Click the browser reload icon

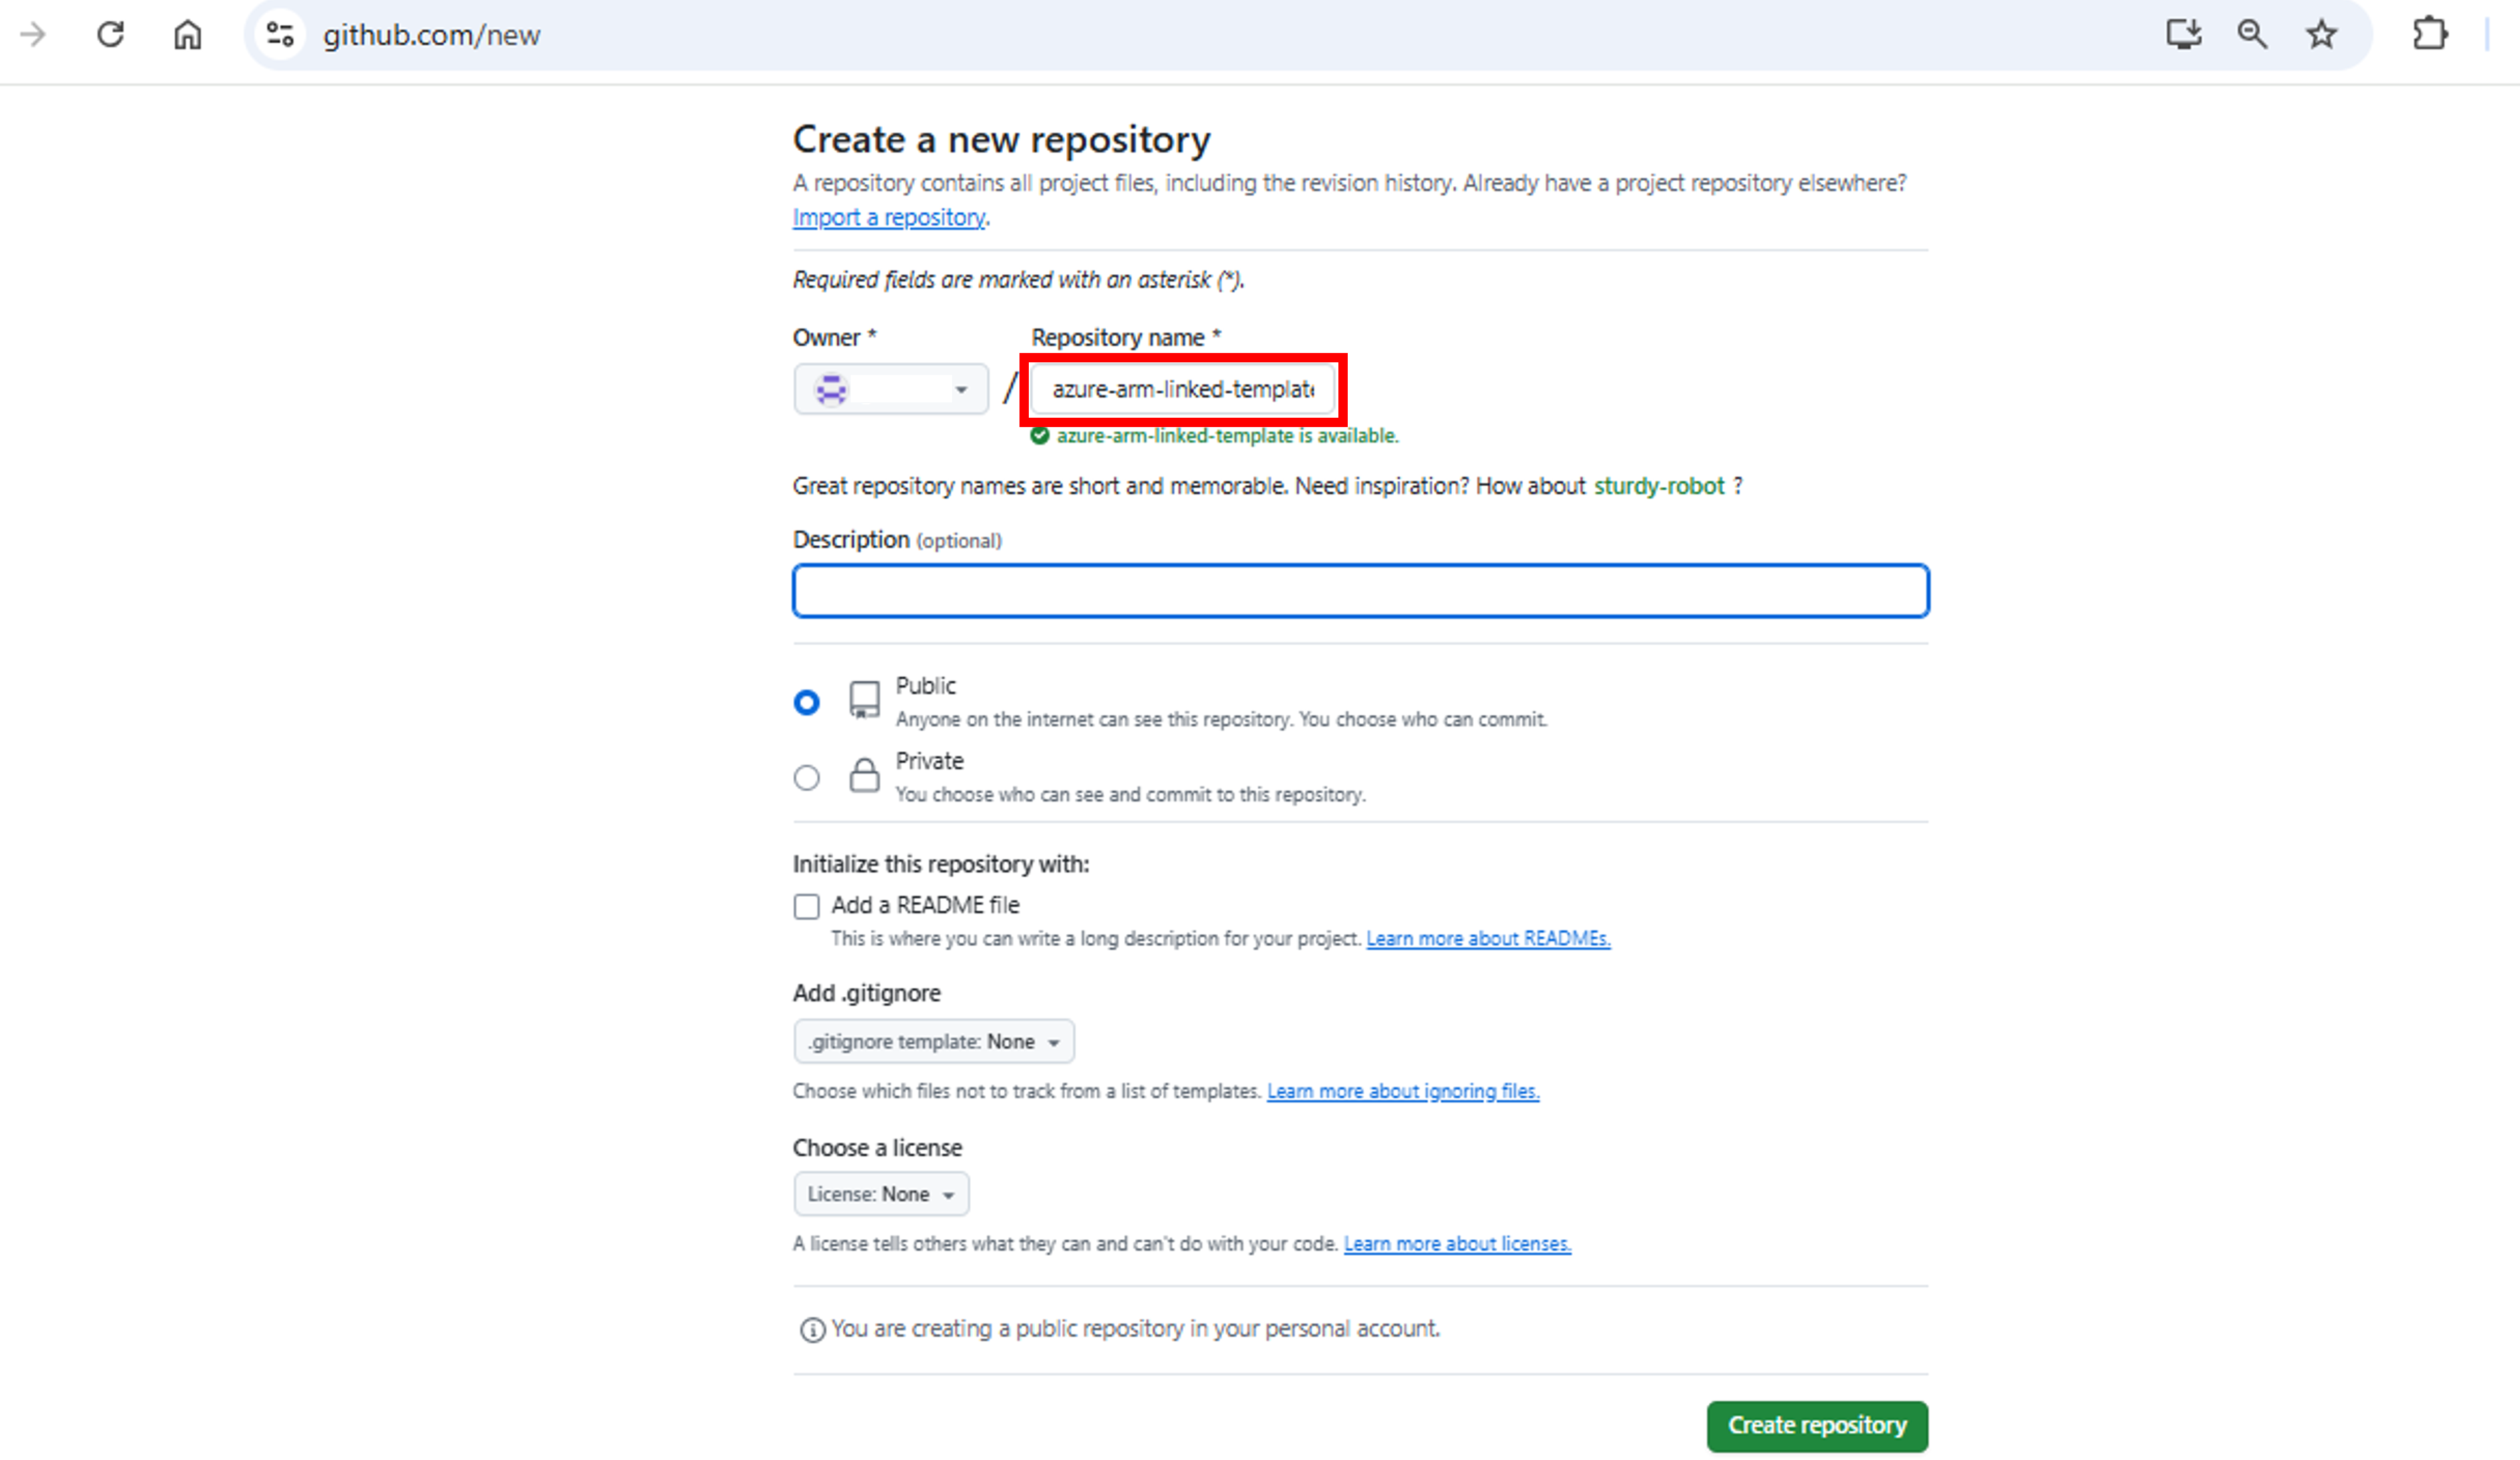(111, 34)
